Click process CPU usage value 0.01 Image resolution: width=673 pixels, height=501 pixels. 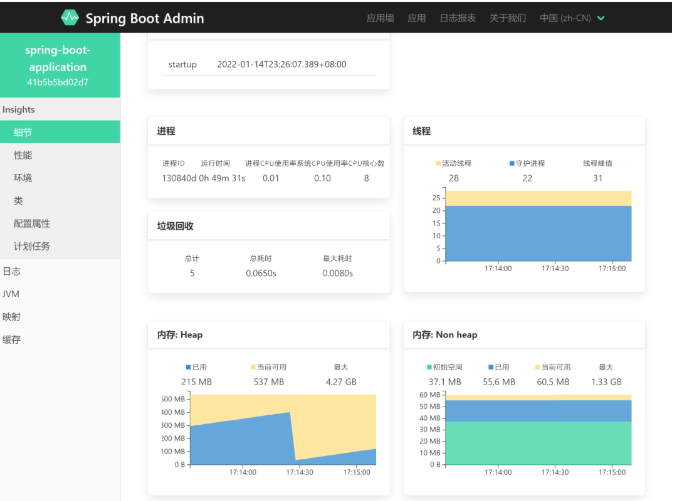pyautogui.click(x=271, y=178)
